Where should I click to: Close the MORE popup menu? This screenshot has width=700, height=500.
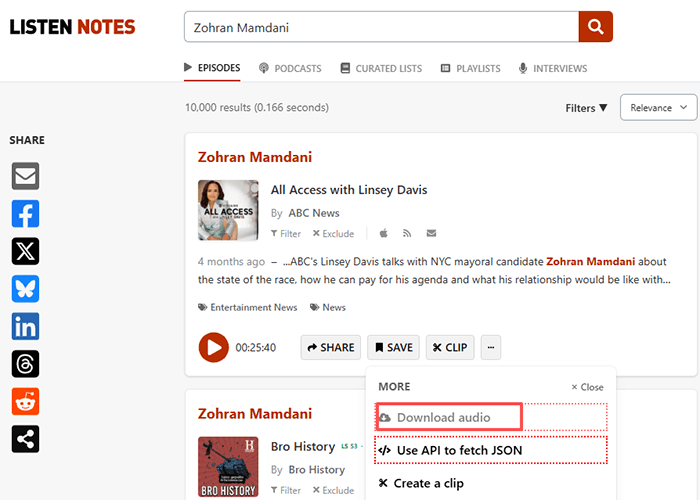(x=588, y=387)
